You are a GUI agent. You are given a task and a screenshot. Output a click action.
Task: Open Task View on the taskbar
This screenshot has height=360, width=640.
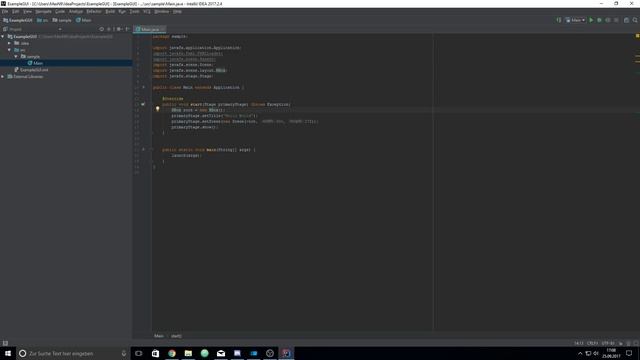point(139,353)
